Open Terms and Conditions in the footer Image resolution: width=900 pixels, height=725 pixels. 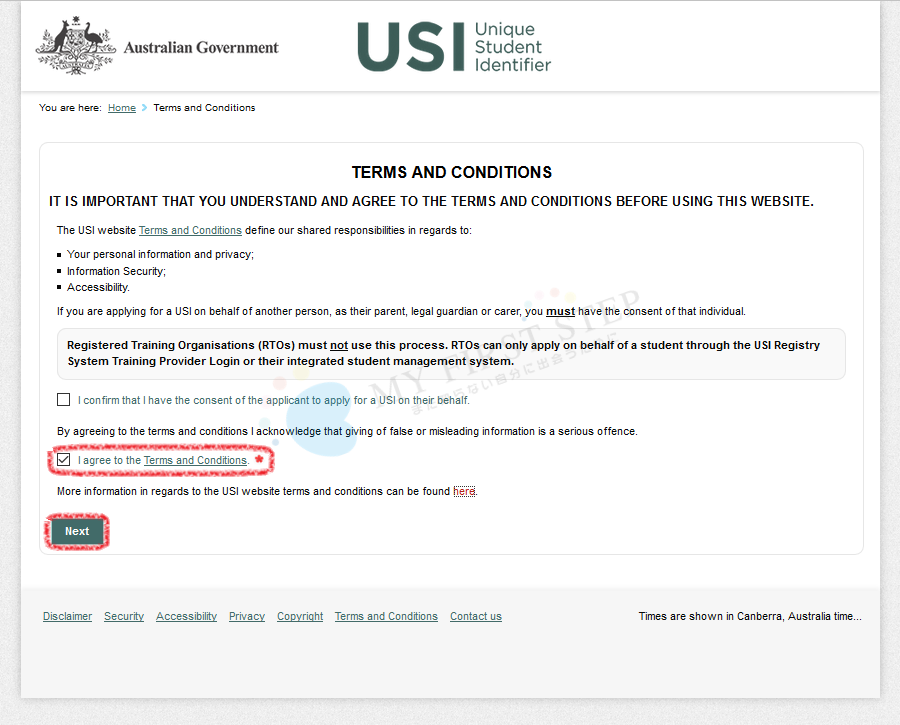386,617
